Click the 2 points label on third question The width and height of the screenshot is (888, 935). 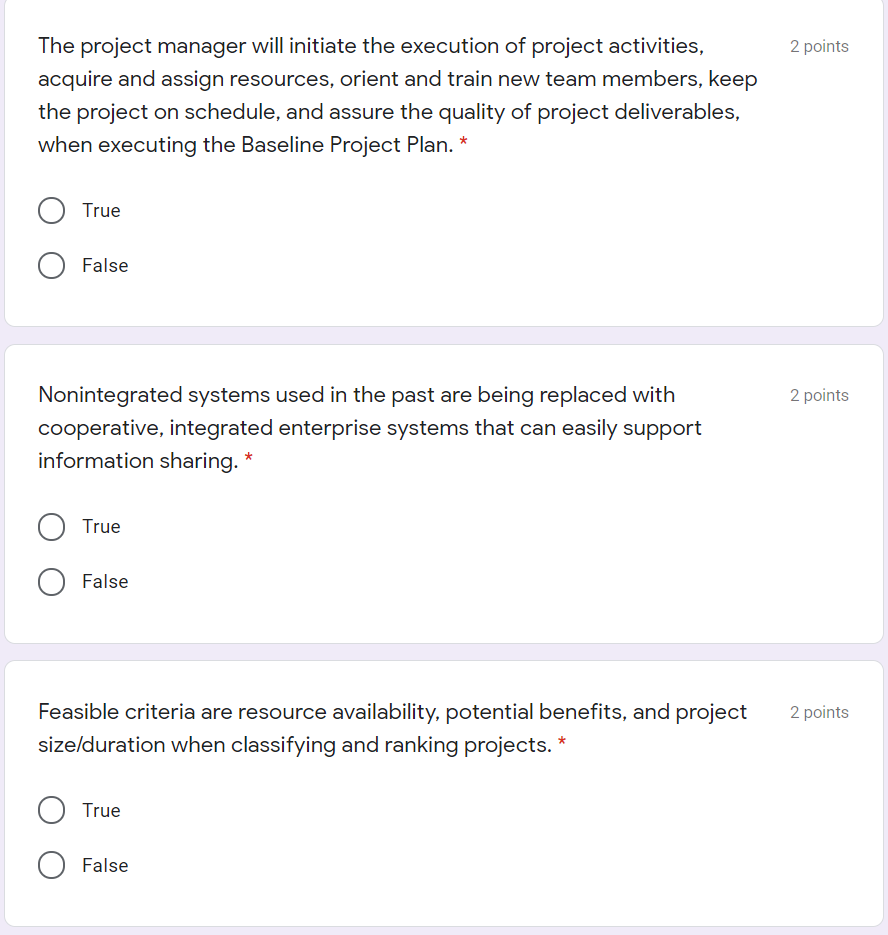pos(819,712)
